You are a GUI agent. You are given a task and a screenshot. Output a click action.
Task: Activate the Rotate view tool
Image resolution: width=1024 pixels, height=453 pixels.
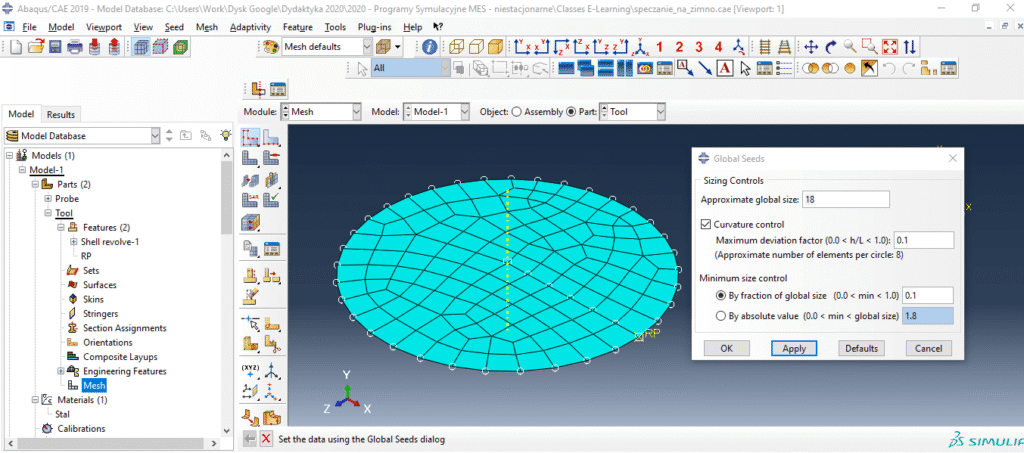831,47
